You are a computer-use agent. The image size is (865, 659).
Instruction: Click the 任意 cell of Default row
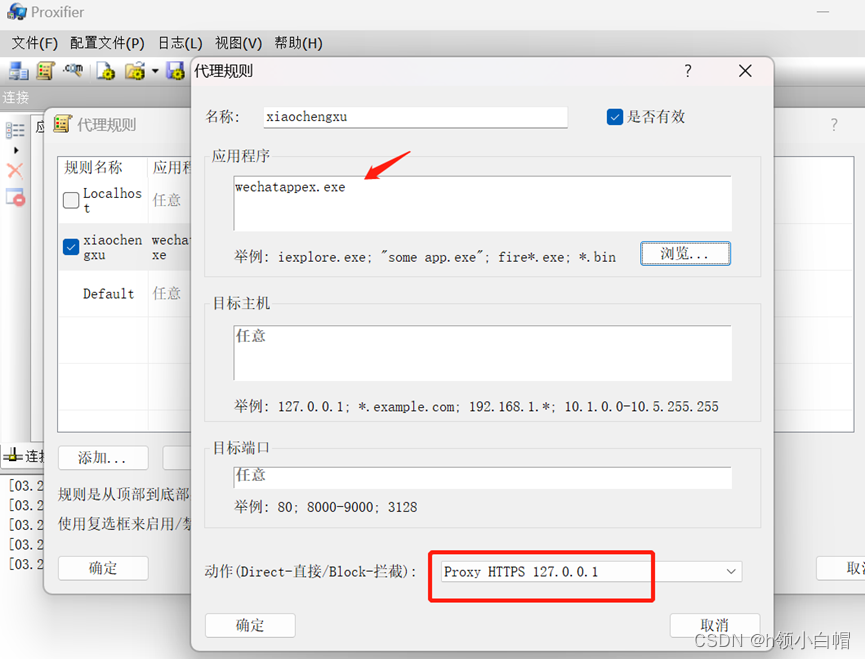[x=167, y=293]
